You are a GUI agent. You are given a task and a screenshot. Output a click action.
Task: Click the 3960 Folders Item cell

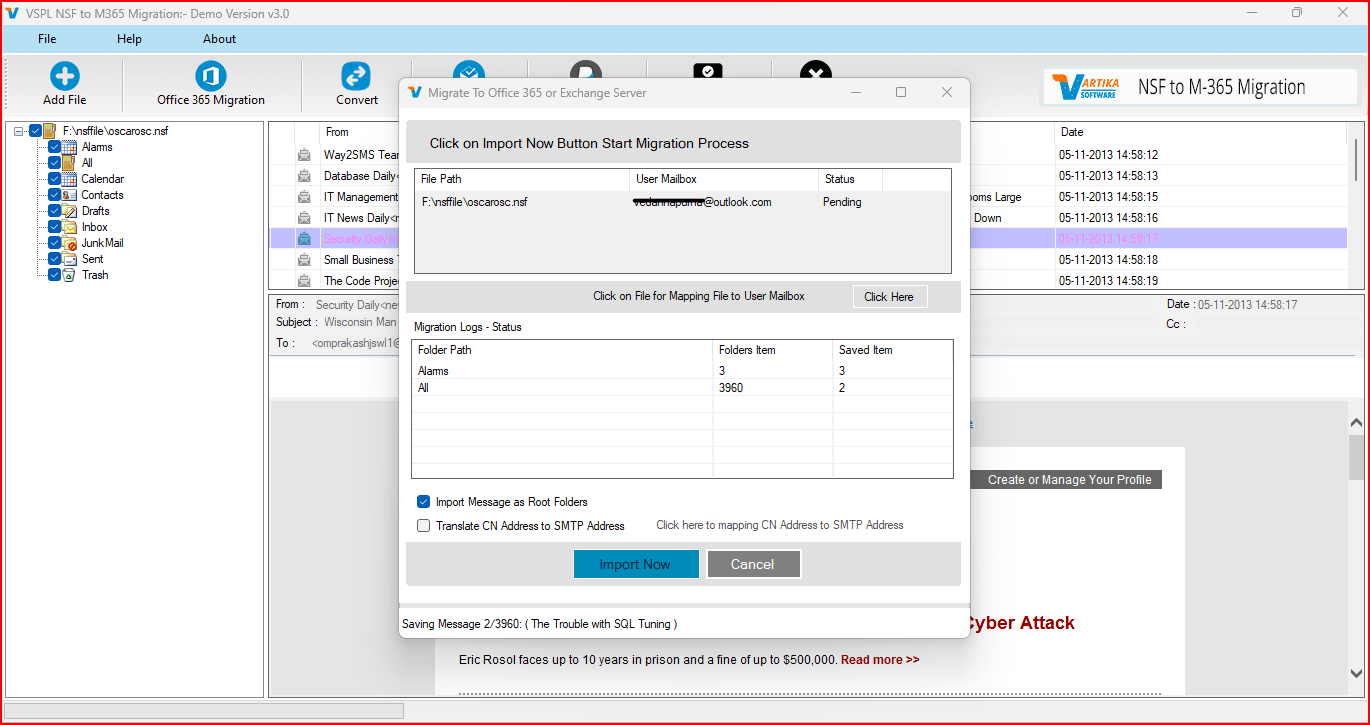(x=731, y=388)
